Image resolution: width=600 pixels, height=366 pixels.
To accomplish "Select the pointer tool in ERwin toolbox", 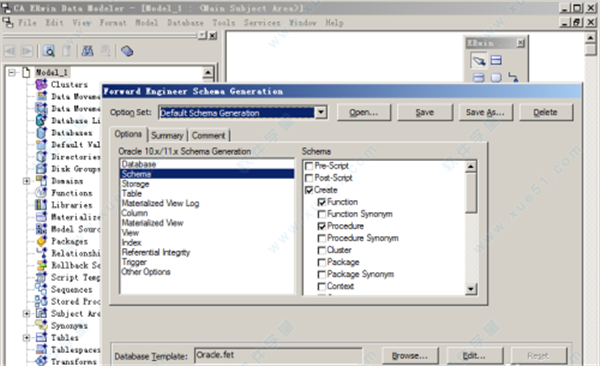I will (x=479, y=60).
